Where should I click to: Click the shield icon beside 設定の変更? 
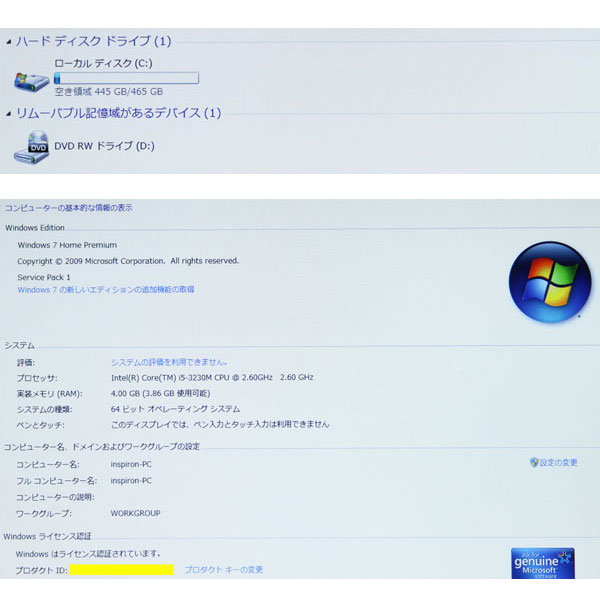[534, 462]
